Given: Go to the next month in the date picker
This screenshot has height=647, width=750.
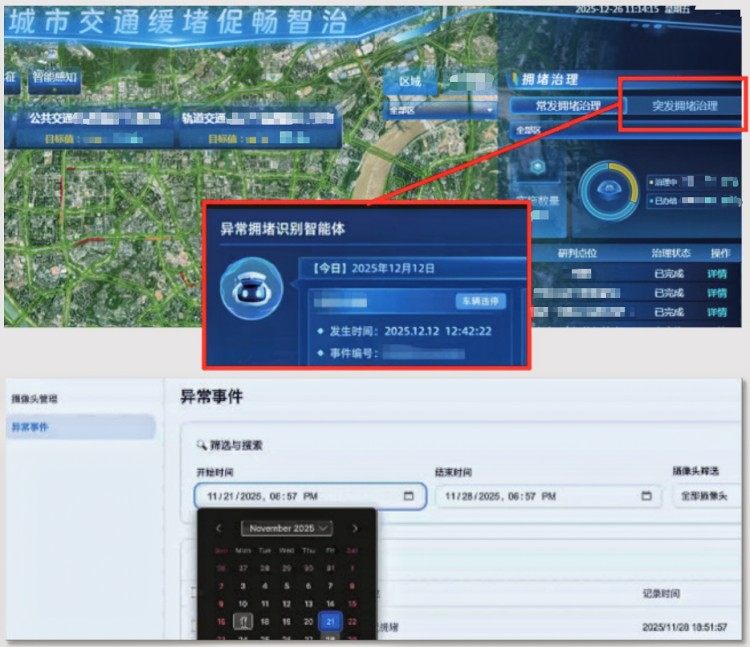Looking at the screenshot, I should 355,528.
